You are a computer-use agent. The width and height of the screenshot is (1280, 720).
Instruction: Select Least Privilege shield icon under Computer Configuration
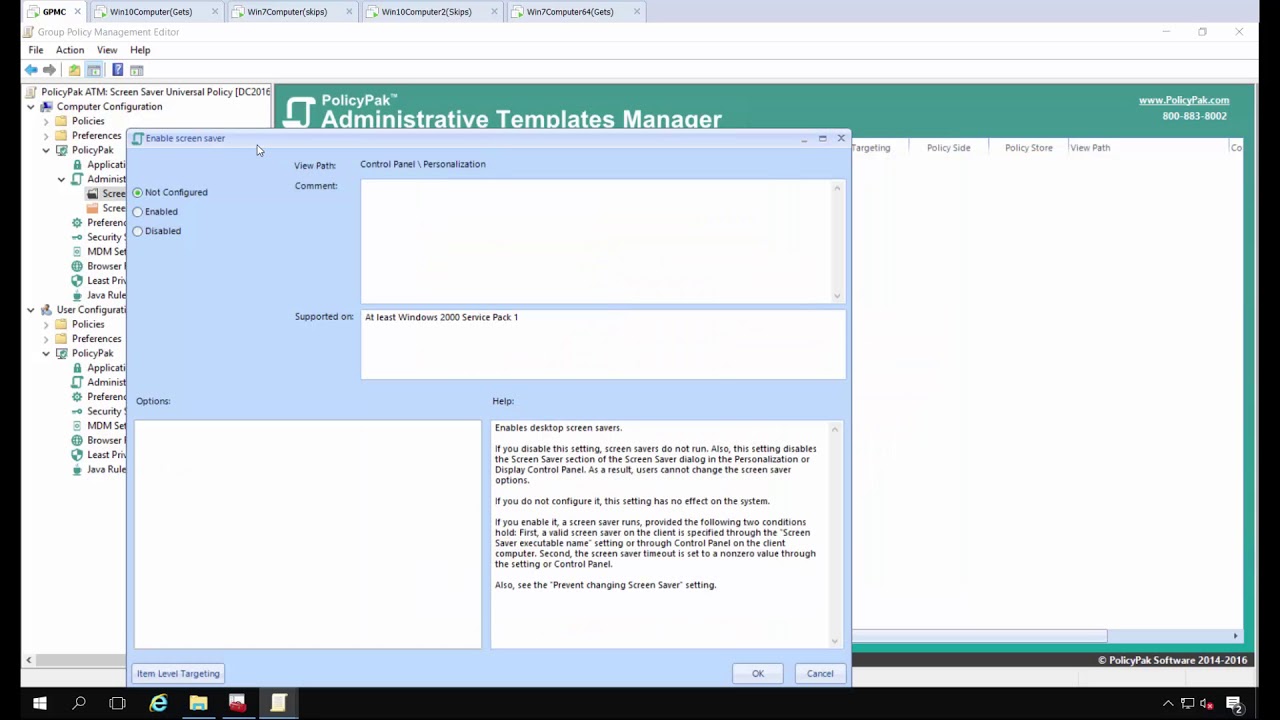pyautogui.click(x=77, y=281)
